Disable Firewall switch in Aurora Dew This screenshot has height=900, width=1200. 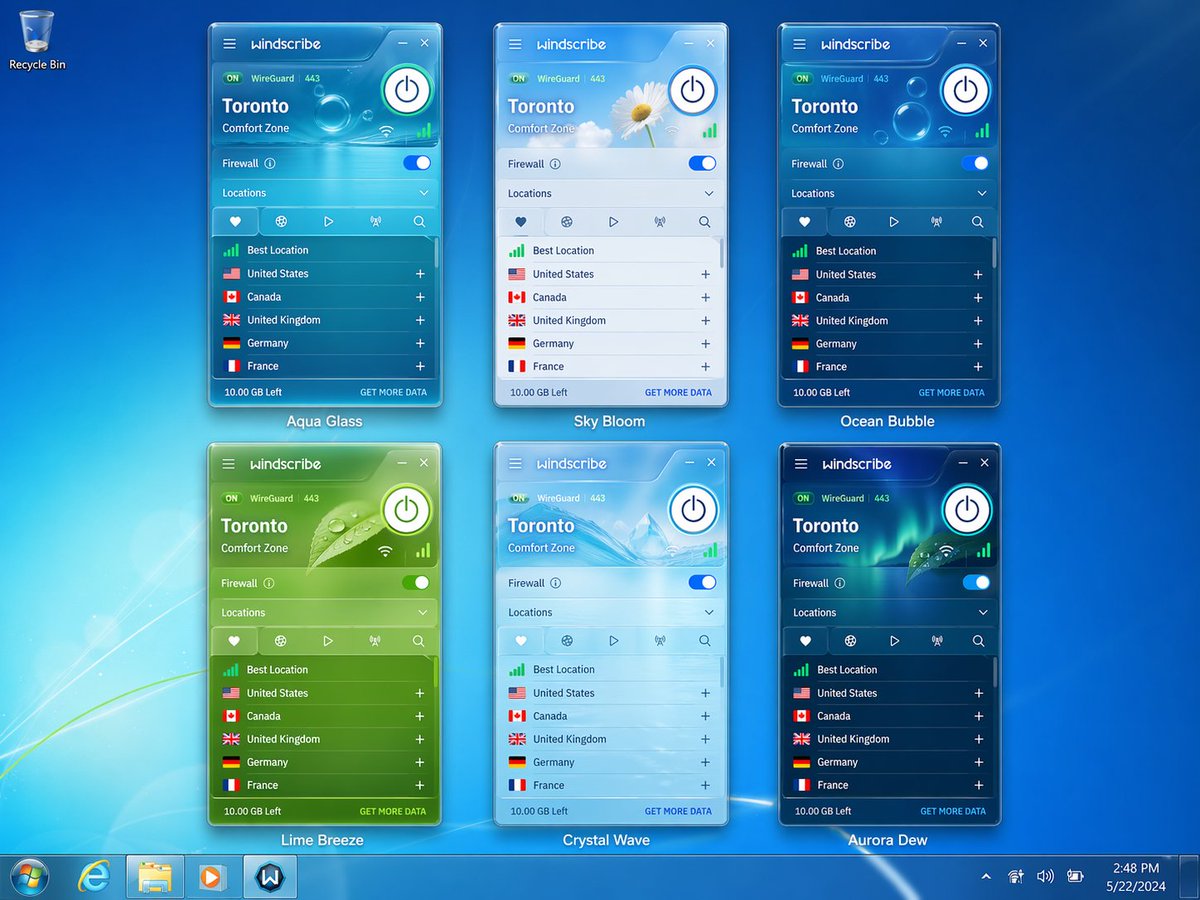976,582
